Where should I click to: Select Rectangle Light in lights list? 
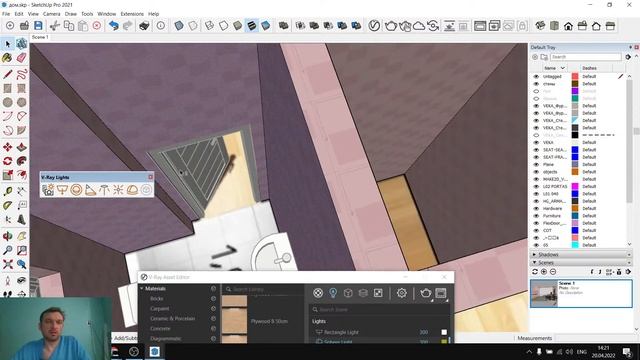click(341, 332)
